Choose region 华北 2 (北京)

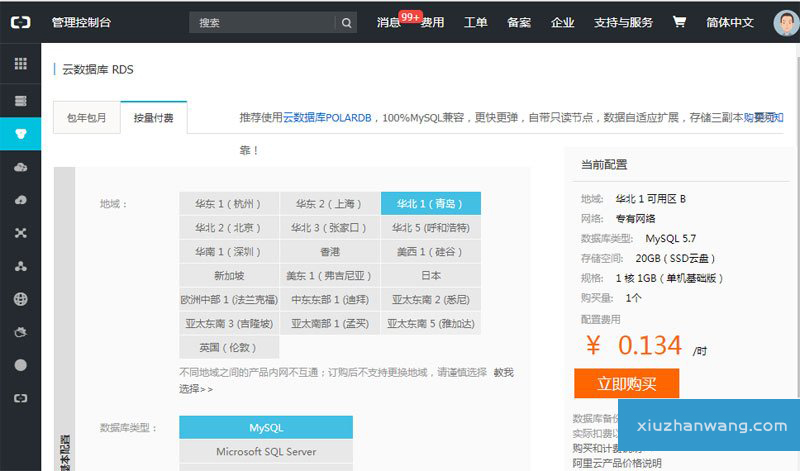coord(229,227)
